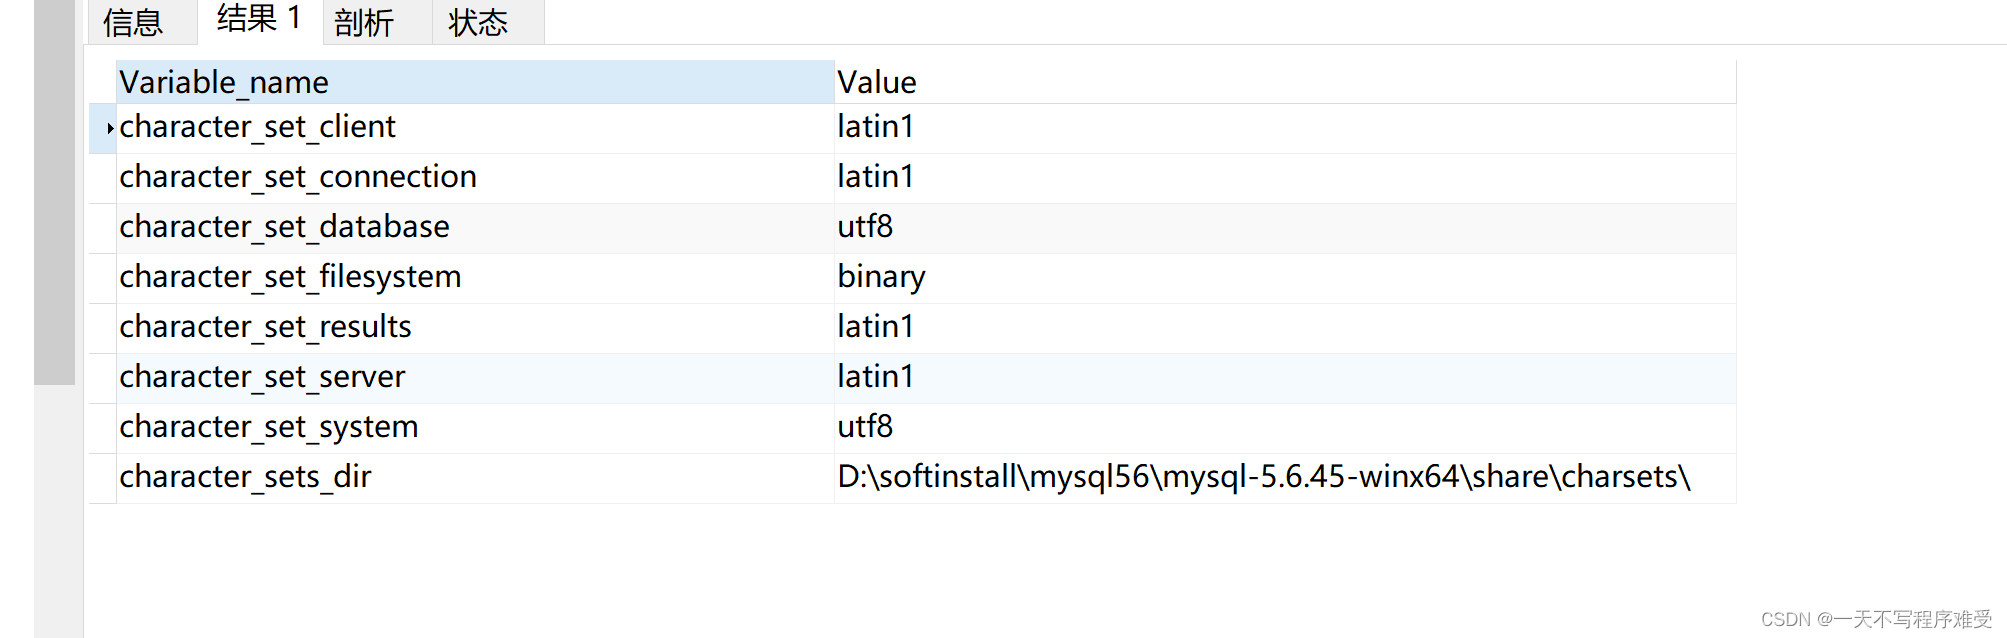
Task: Open the 剖析 tab
Action: pyautogui.click(x=377, y=22)
